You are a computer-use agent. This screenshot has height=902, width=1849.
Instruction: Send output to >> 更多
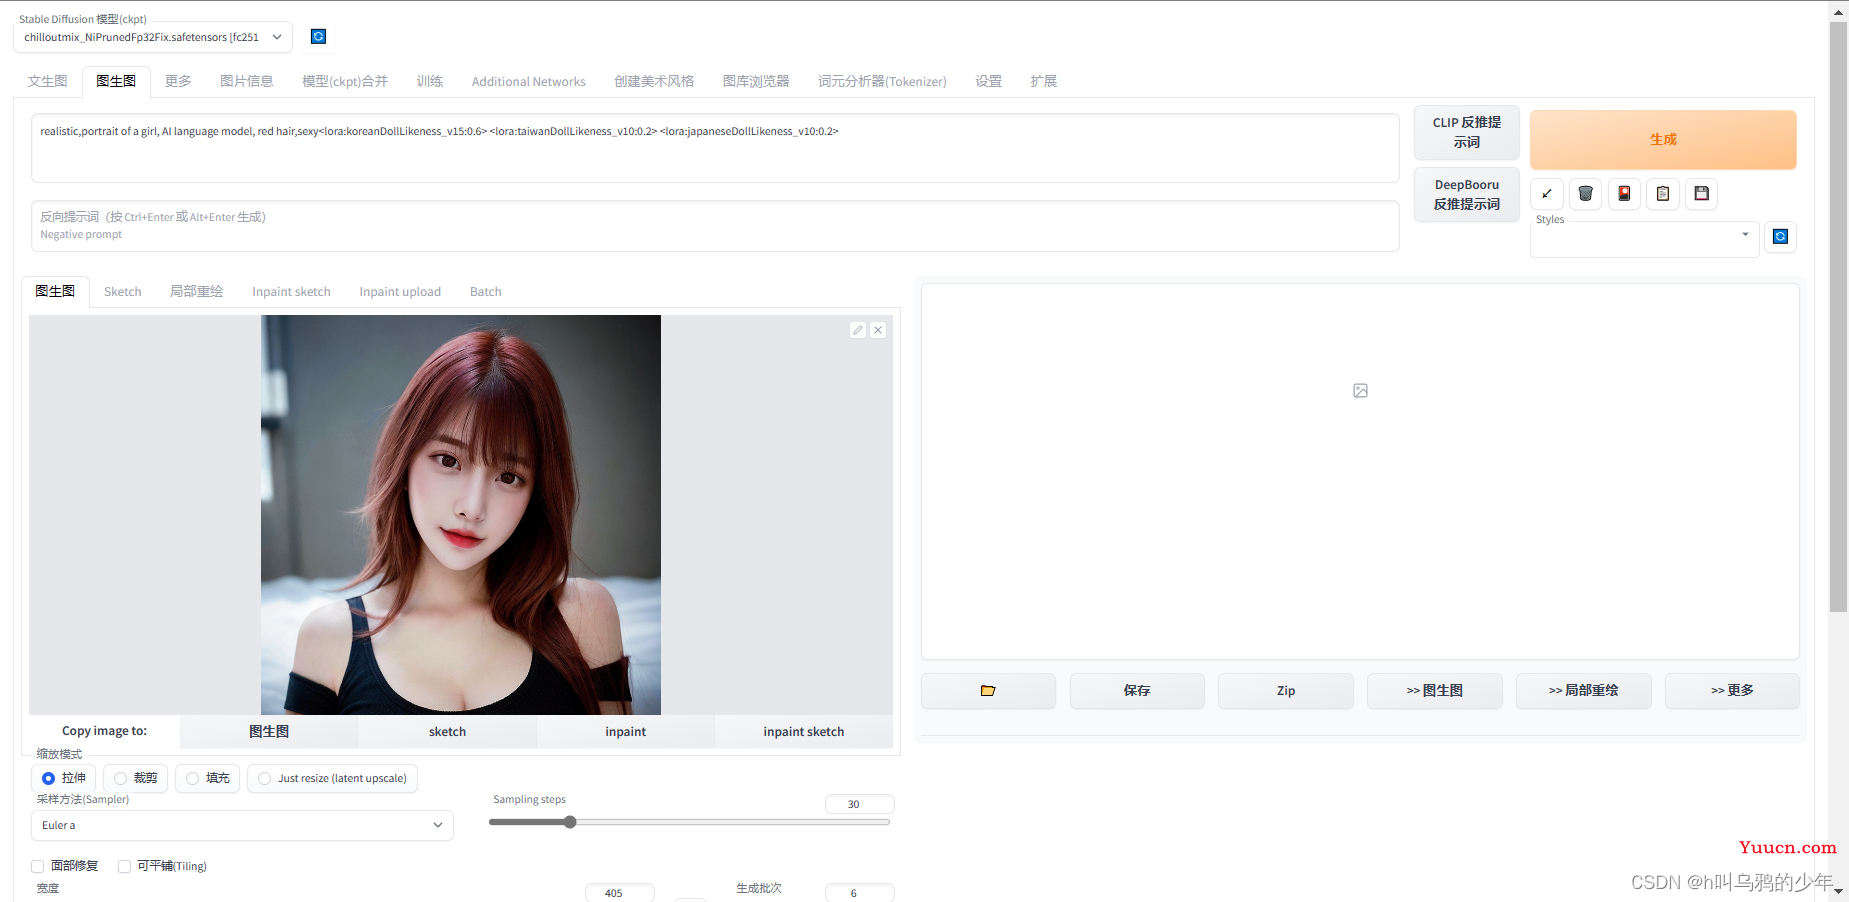coord(1732,691)
